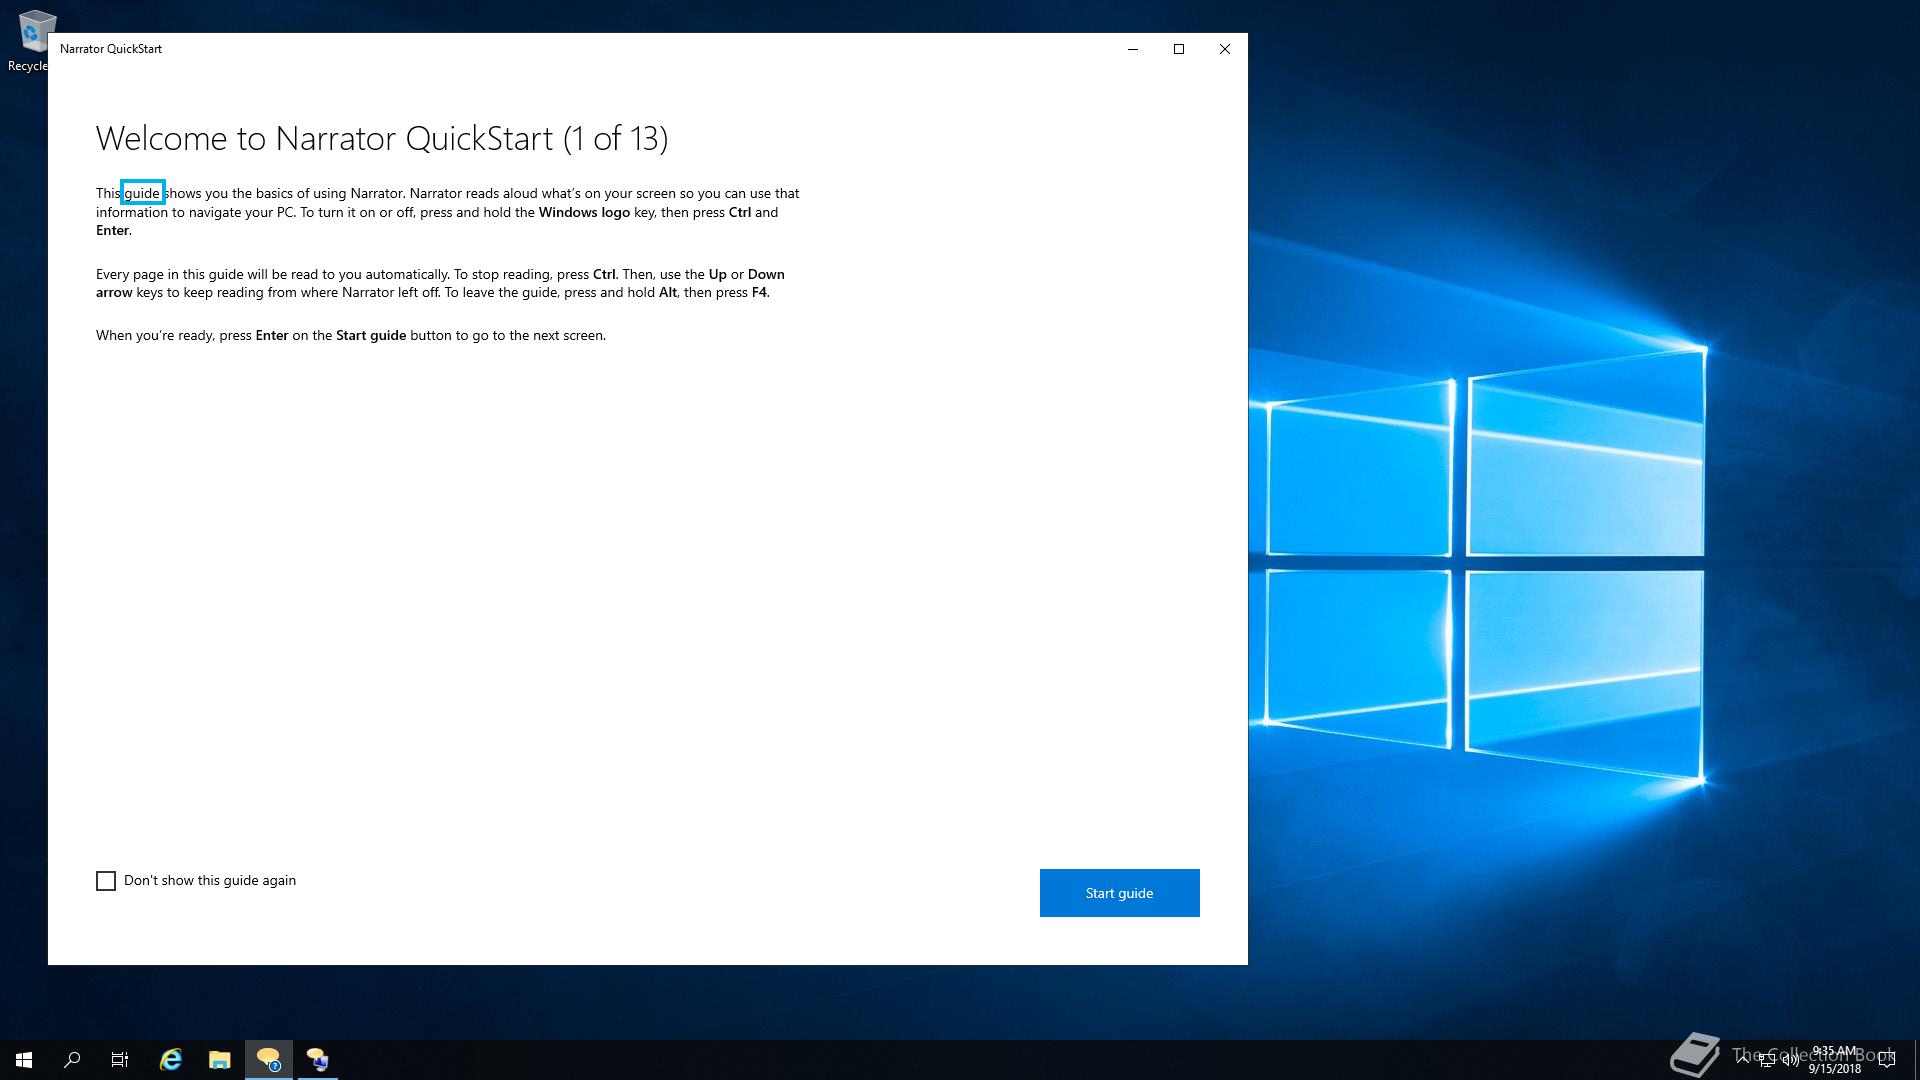1920x1080 pixels.
Task: Click the 'Narrator QuickStart' window title
Action: tap(111, 49)
